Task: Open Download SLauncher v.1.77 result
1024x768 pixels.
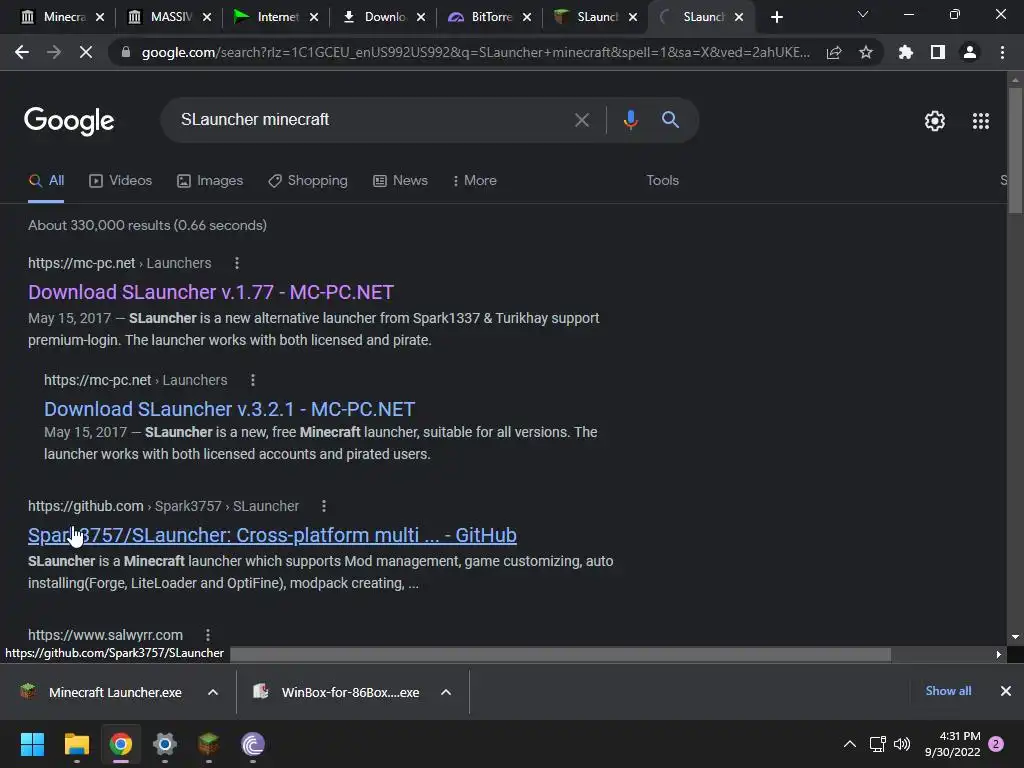Action: 211,292
